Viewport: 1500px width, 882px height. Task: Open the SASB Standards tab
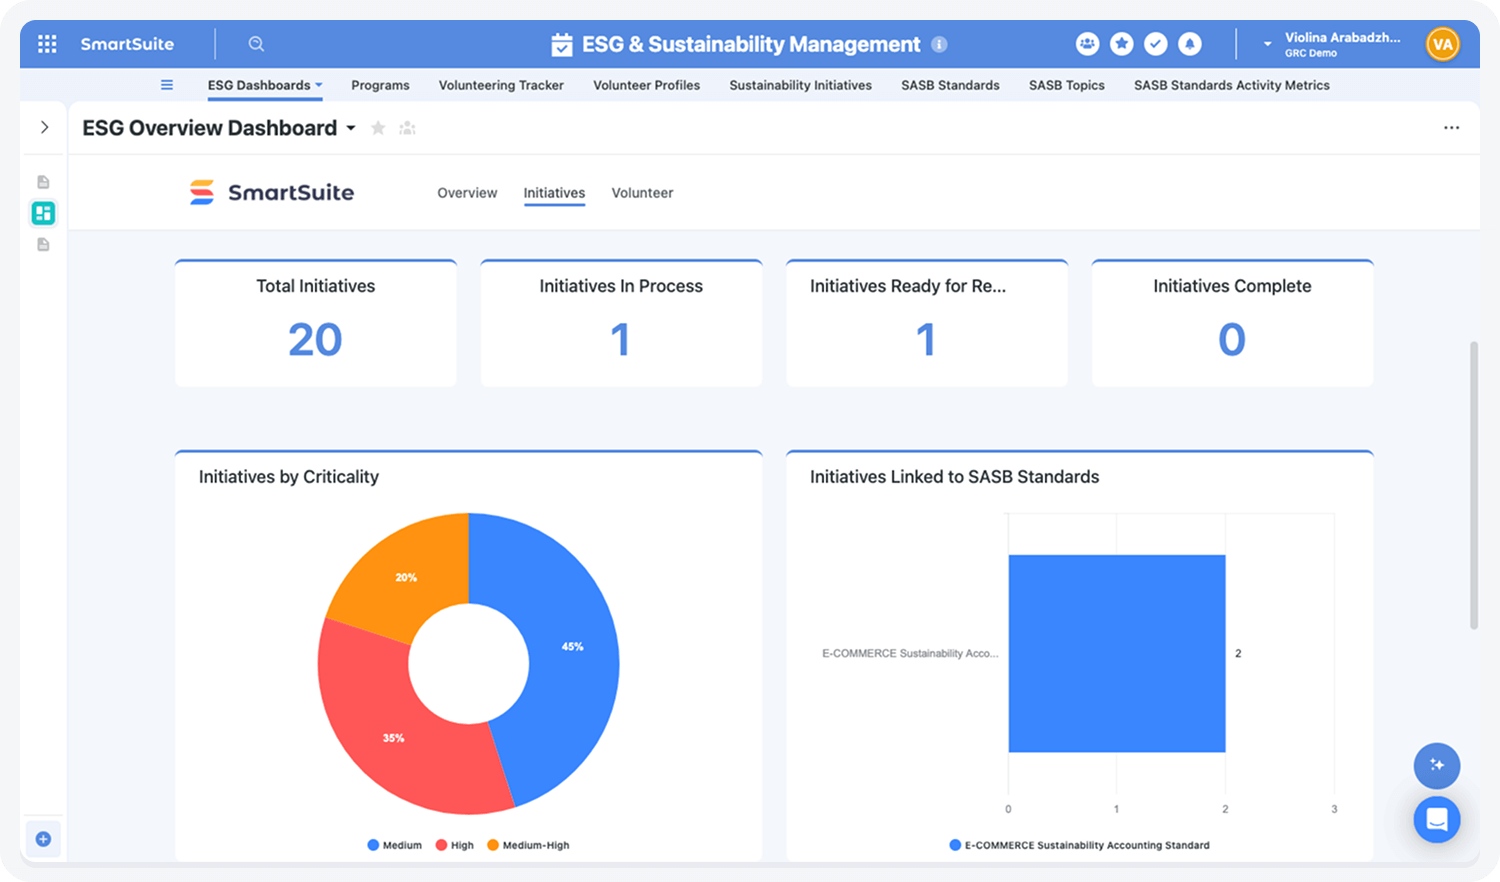(x=950, y=85)
